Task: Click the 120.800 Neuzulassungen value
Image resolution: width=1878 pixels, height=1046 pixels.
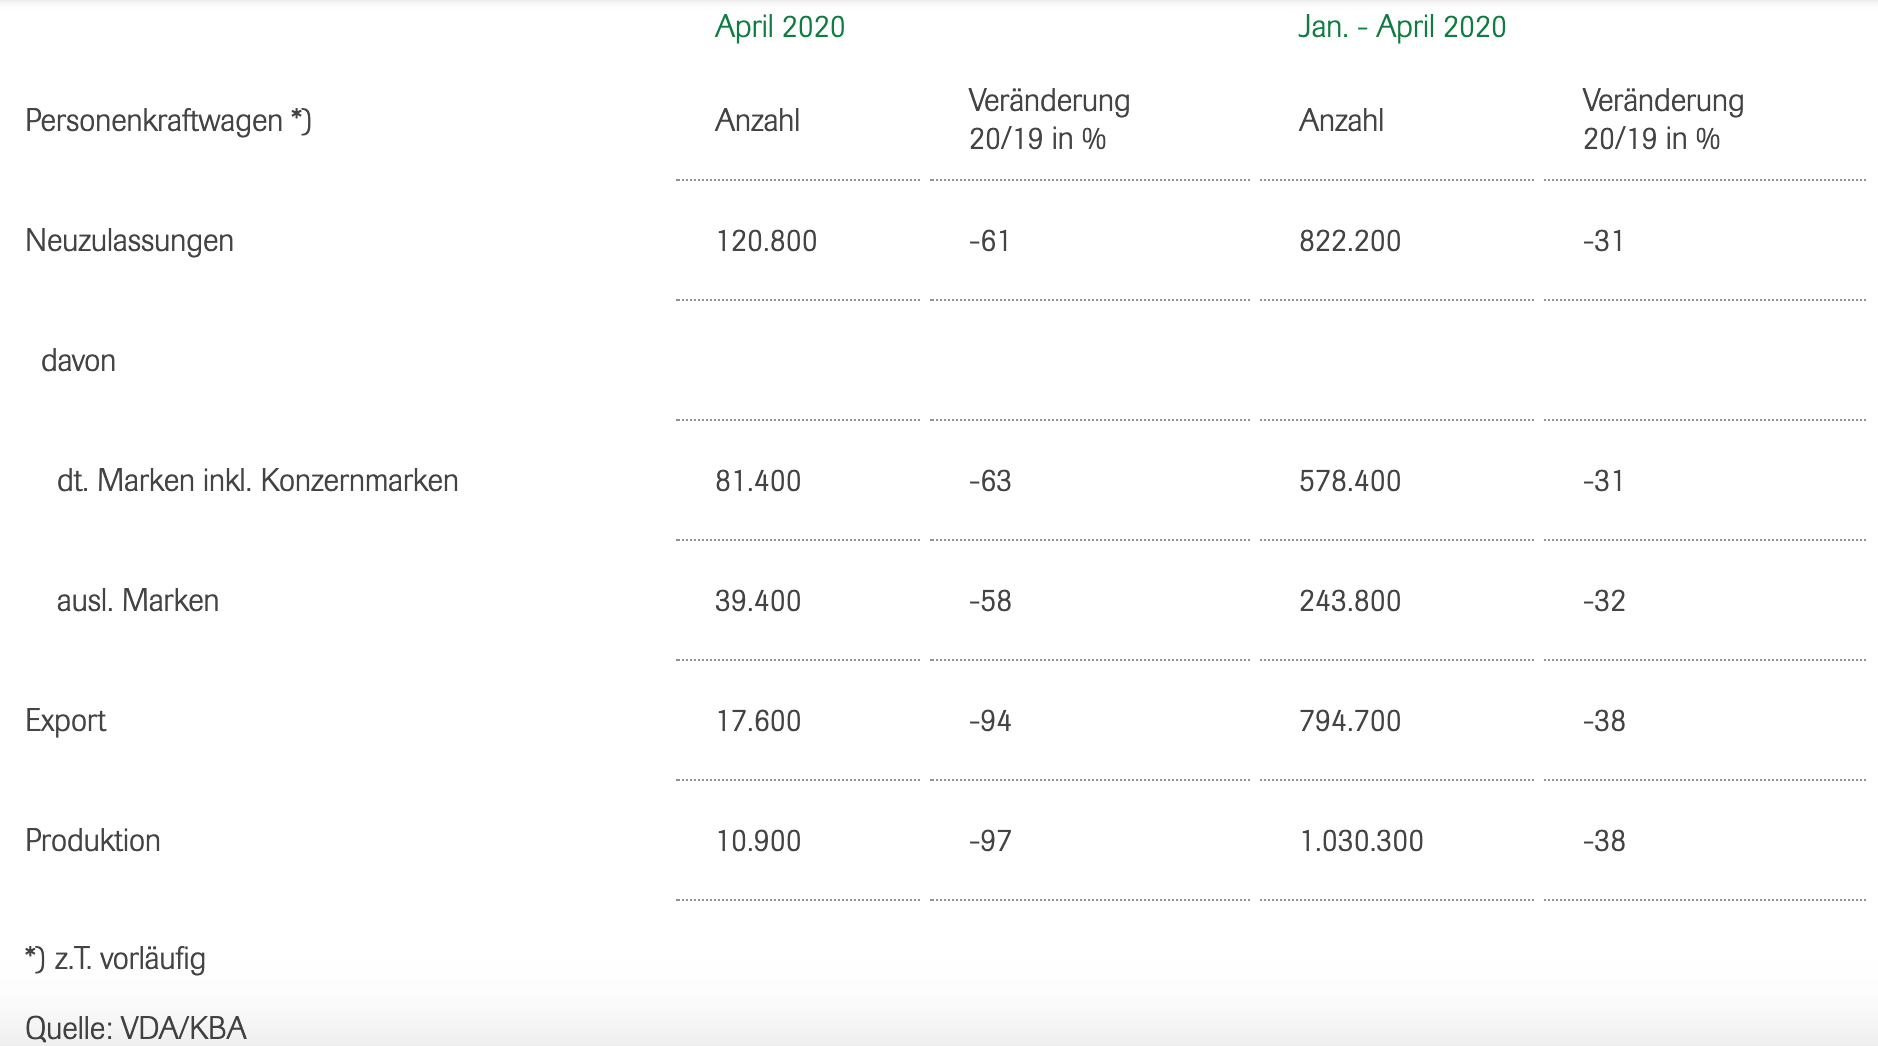Action: pos(766,241)
